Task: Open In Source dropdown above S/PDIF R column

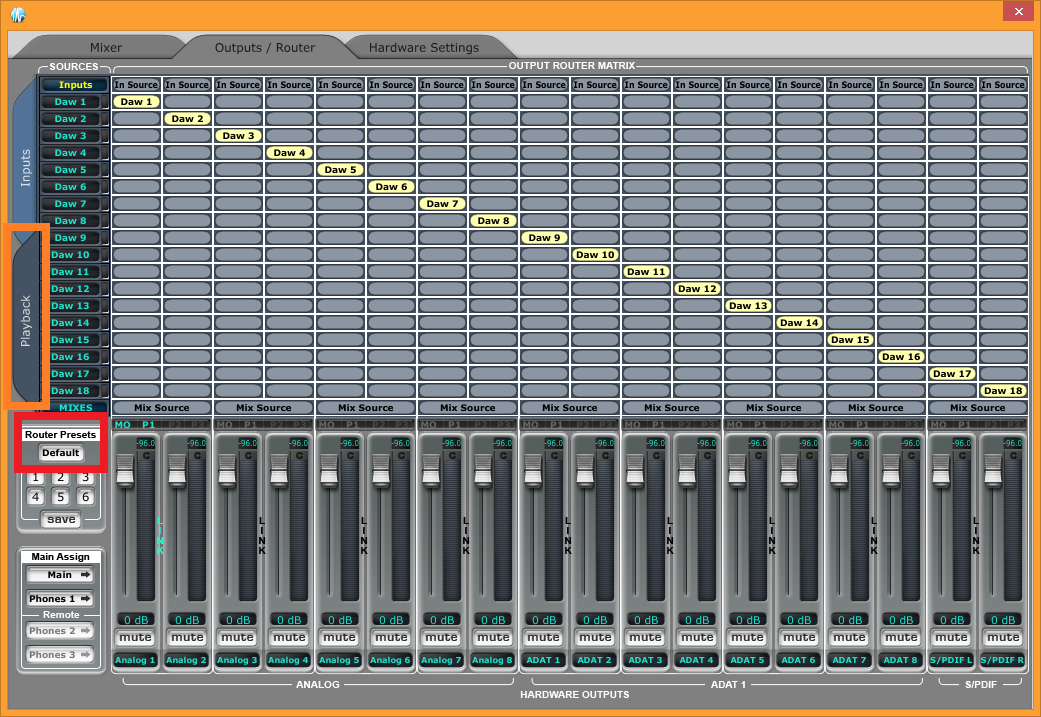Action: (1003, 84)
